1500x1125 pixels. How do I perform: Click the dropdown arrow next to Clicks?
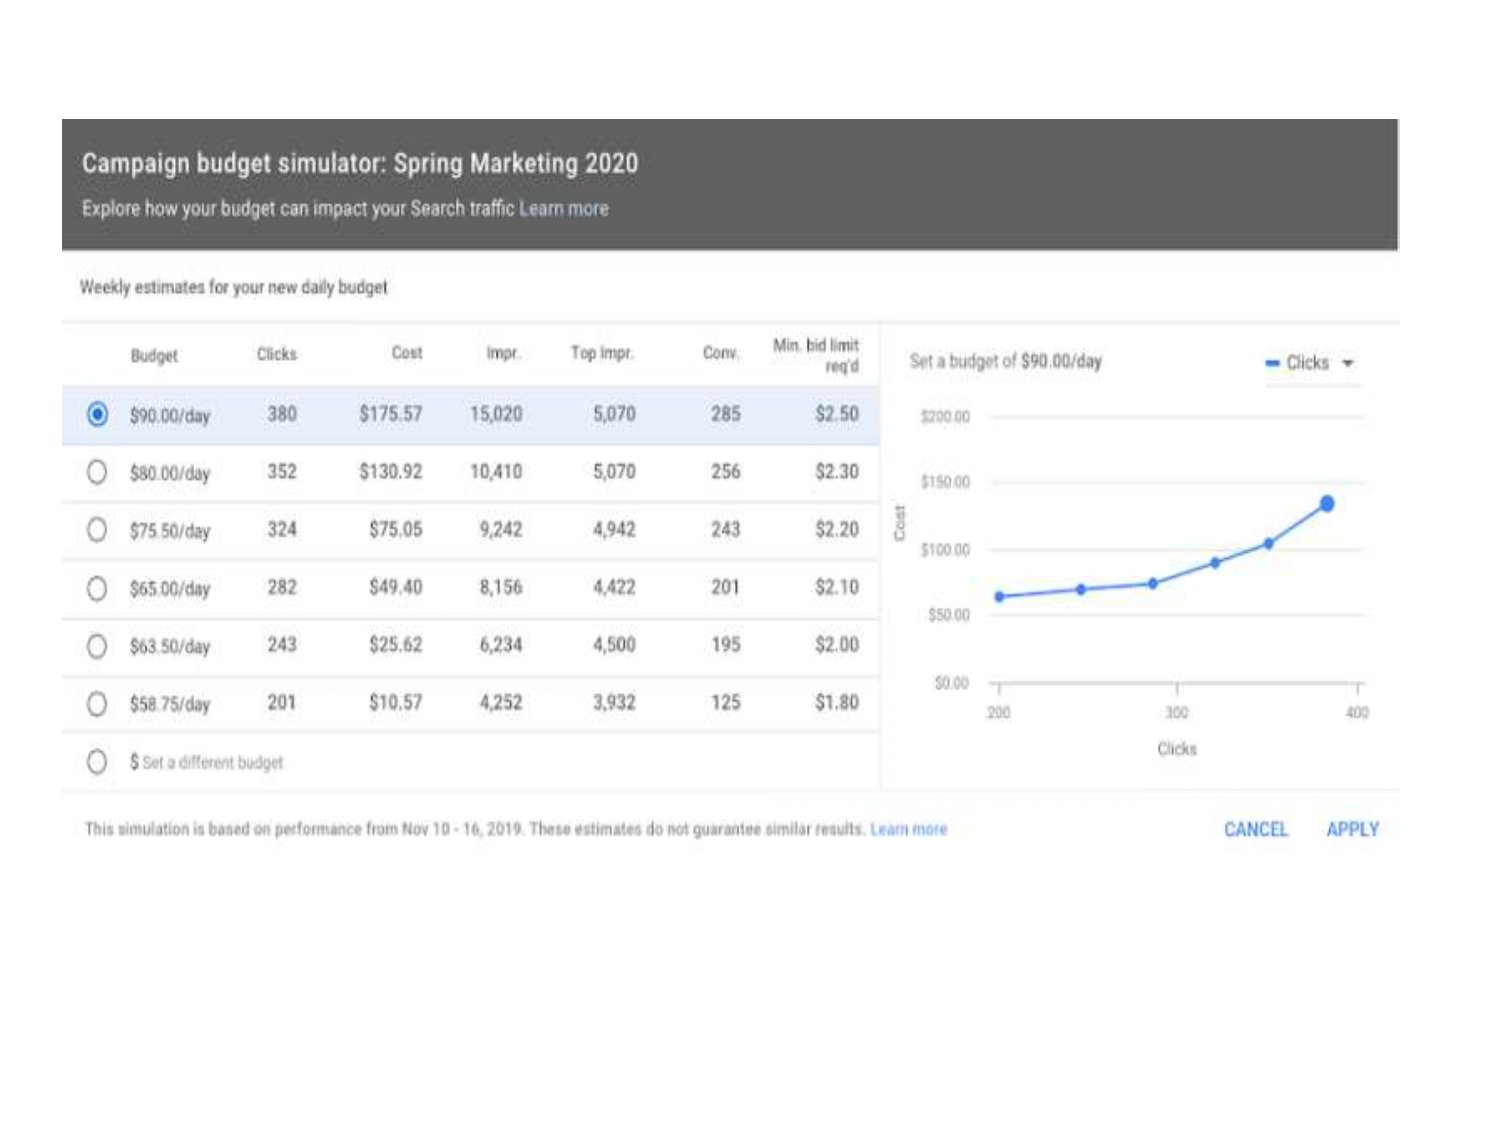point(1348,363)
